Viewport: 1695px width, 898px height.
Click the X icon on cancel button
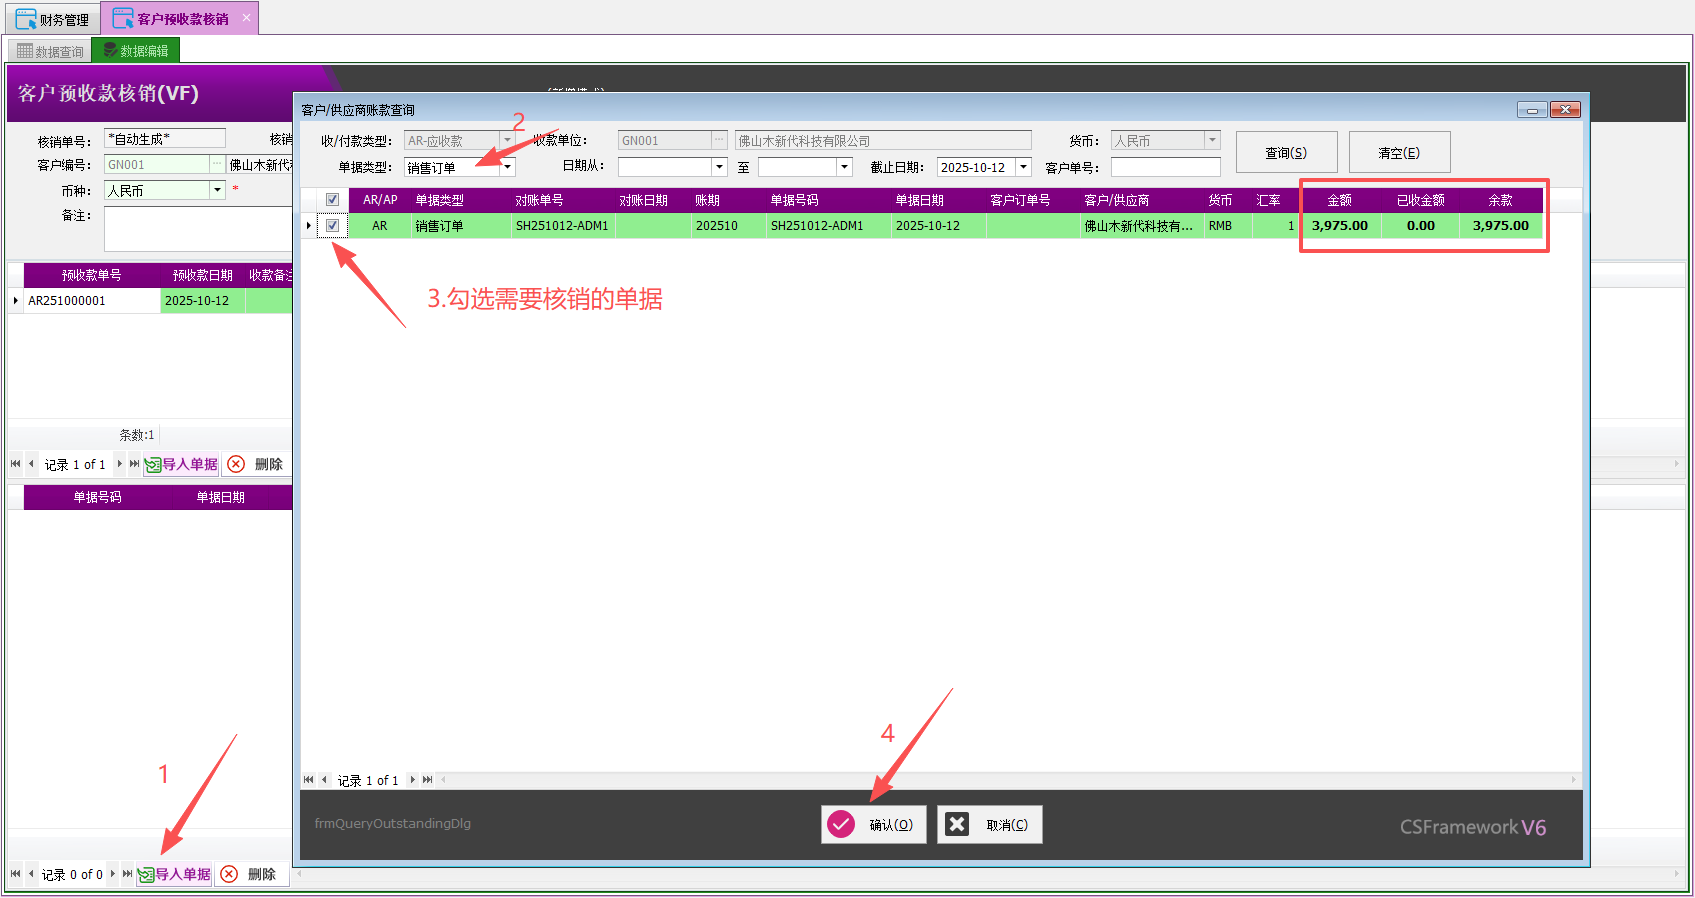coord(957,824)
